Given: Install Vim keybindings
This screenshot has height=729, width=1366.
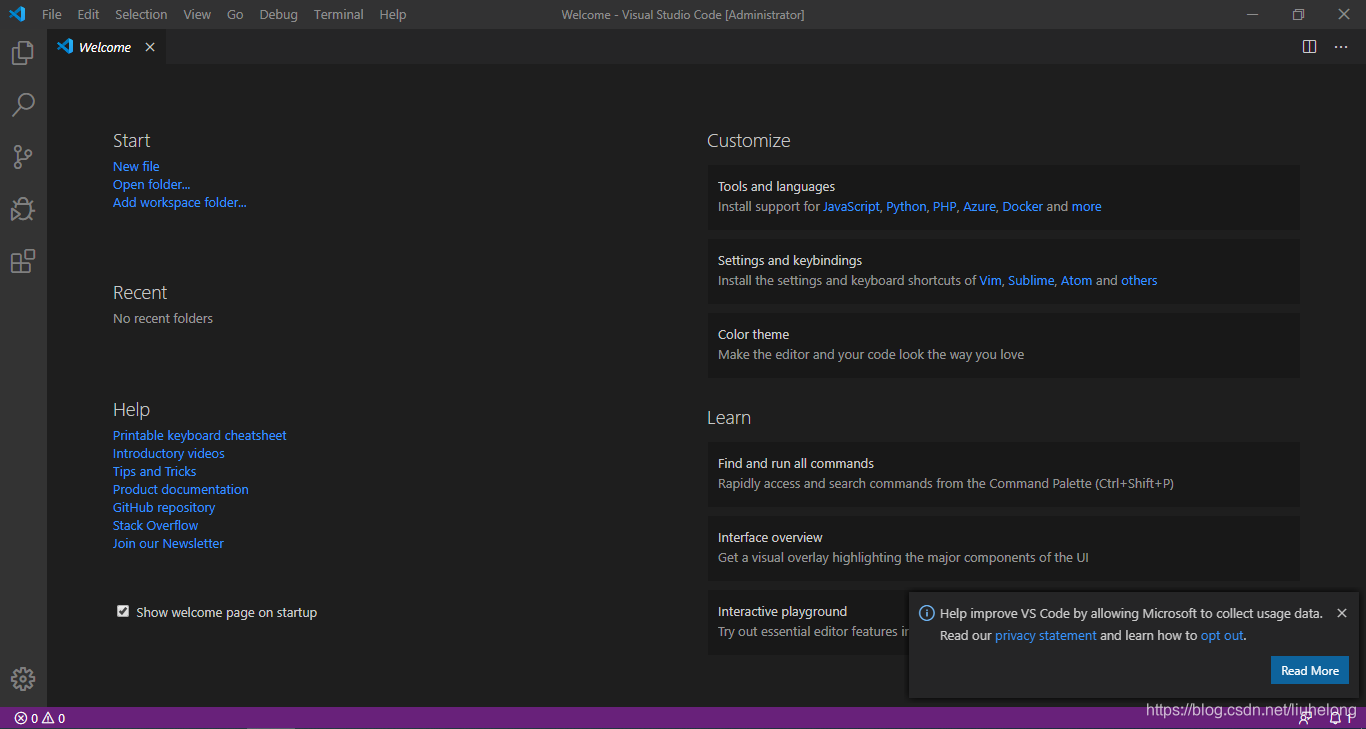Looking at the screenshot, I should click(x=990, y=280).
